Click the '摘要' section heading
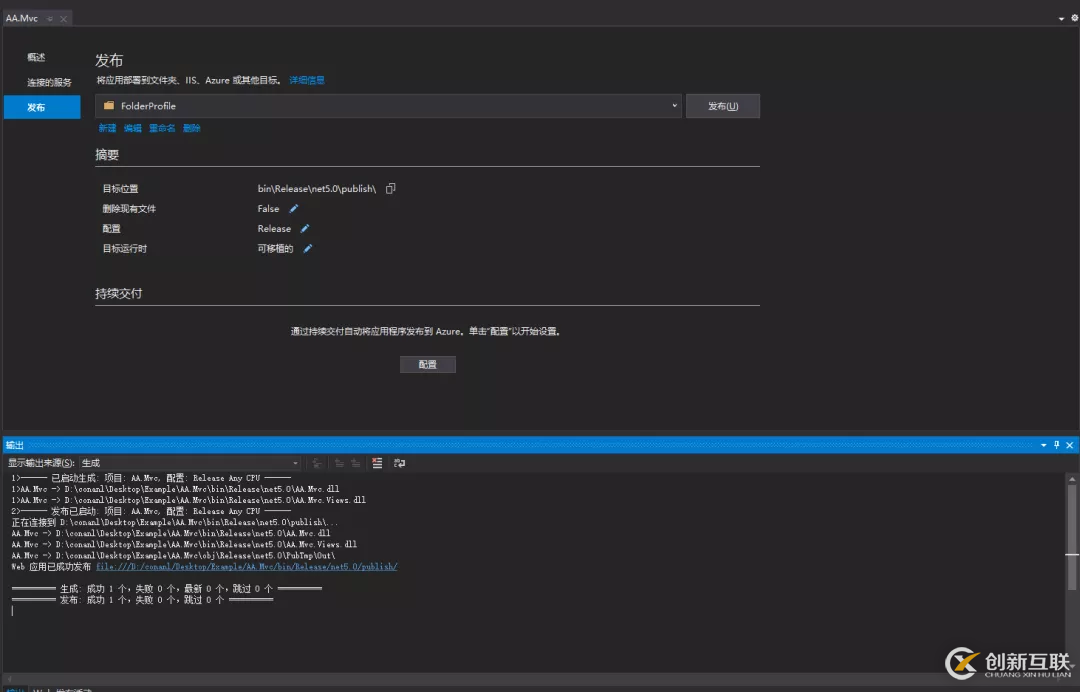Image resolution: width=1080 pixels, height=692 pixels. click(107, 155)
